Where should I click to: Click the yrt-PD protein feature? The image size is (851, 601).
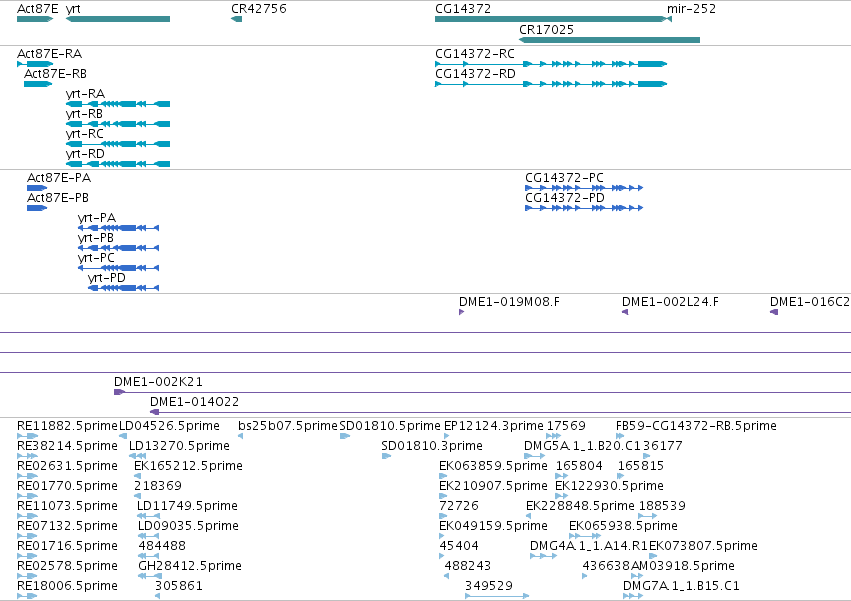click(123, 288)
